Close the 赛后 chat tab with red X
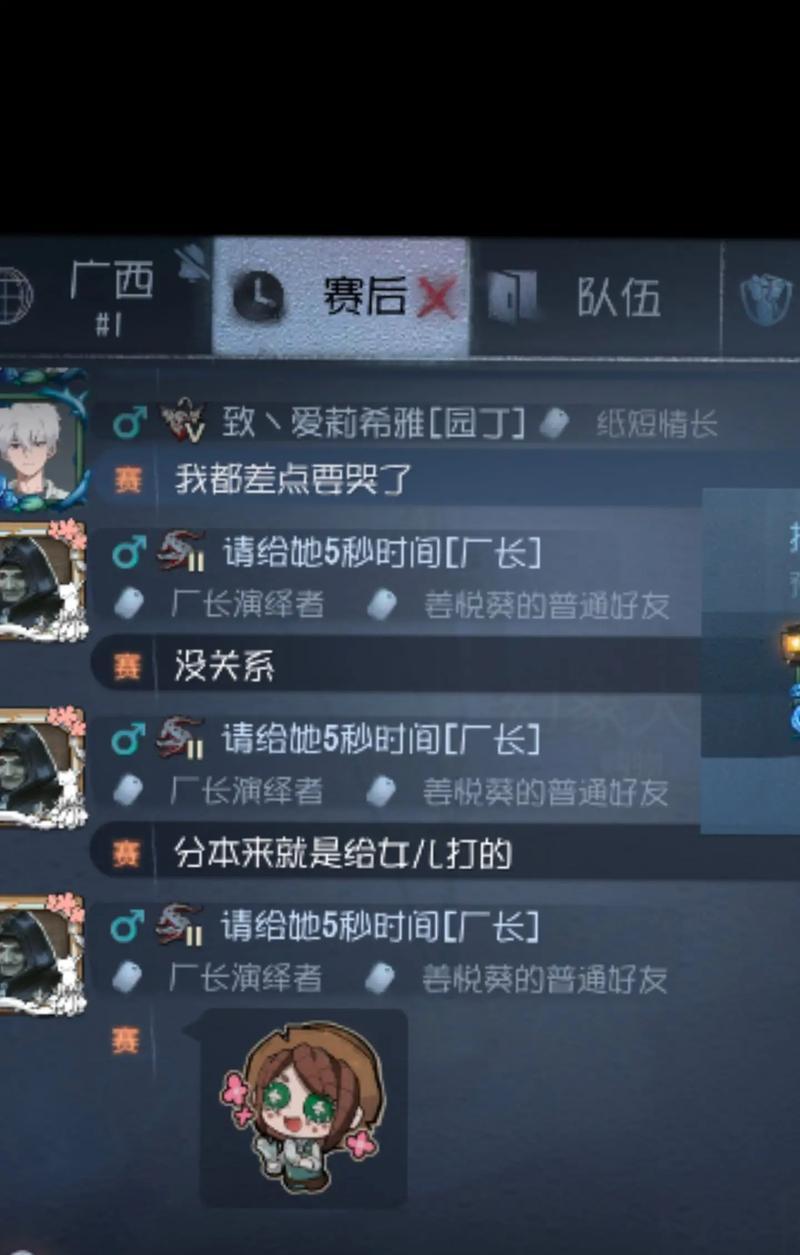The height and width of the screenshot is (1255, 800). [436, 298]
